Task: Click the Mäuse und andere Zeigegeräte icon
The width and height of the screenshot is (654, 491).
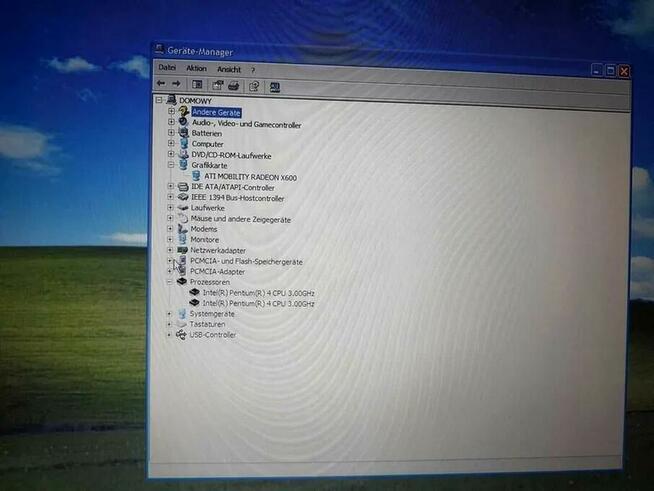Action: coord(183,218)
